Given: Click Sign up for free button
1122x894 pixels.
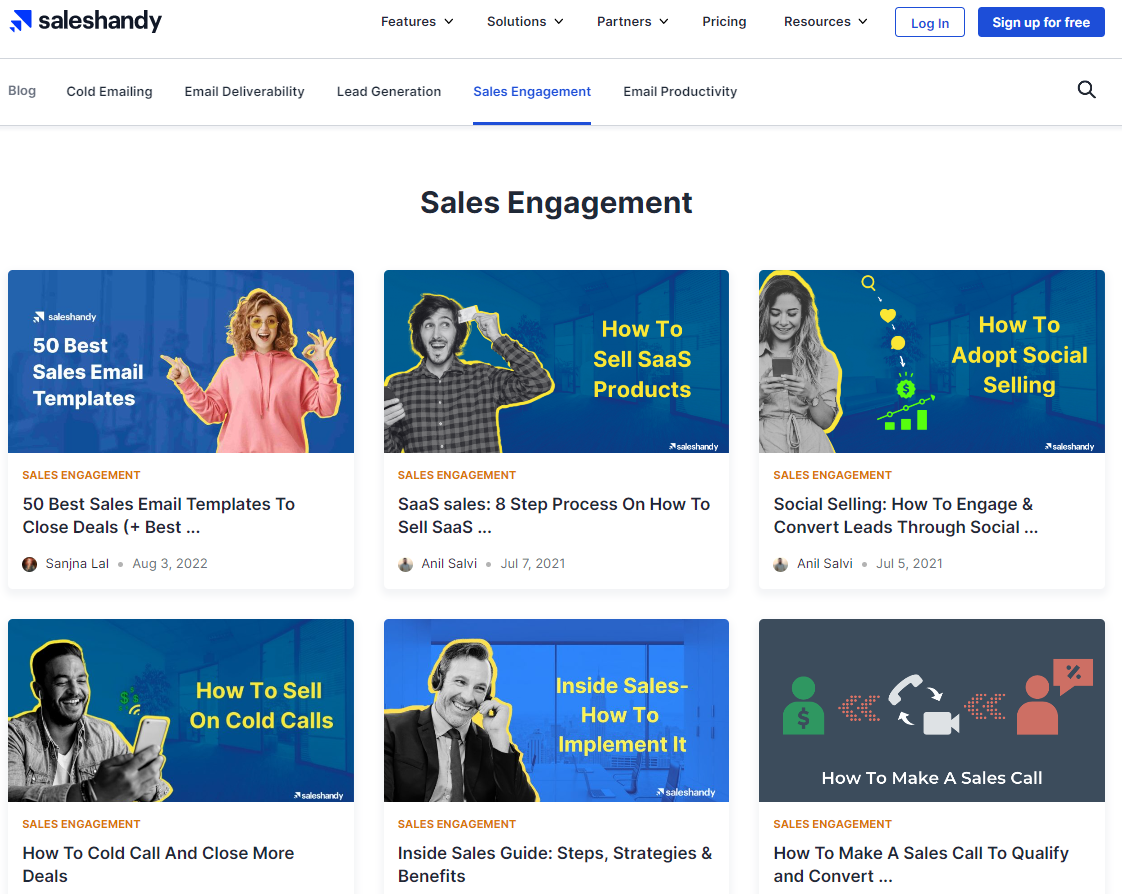Looking at the screenshot, I should (1041, 22).
